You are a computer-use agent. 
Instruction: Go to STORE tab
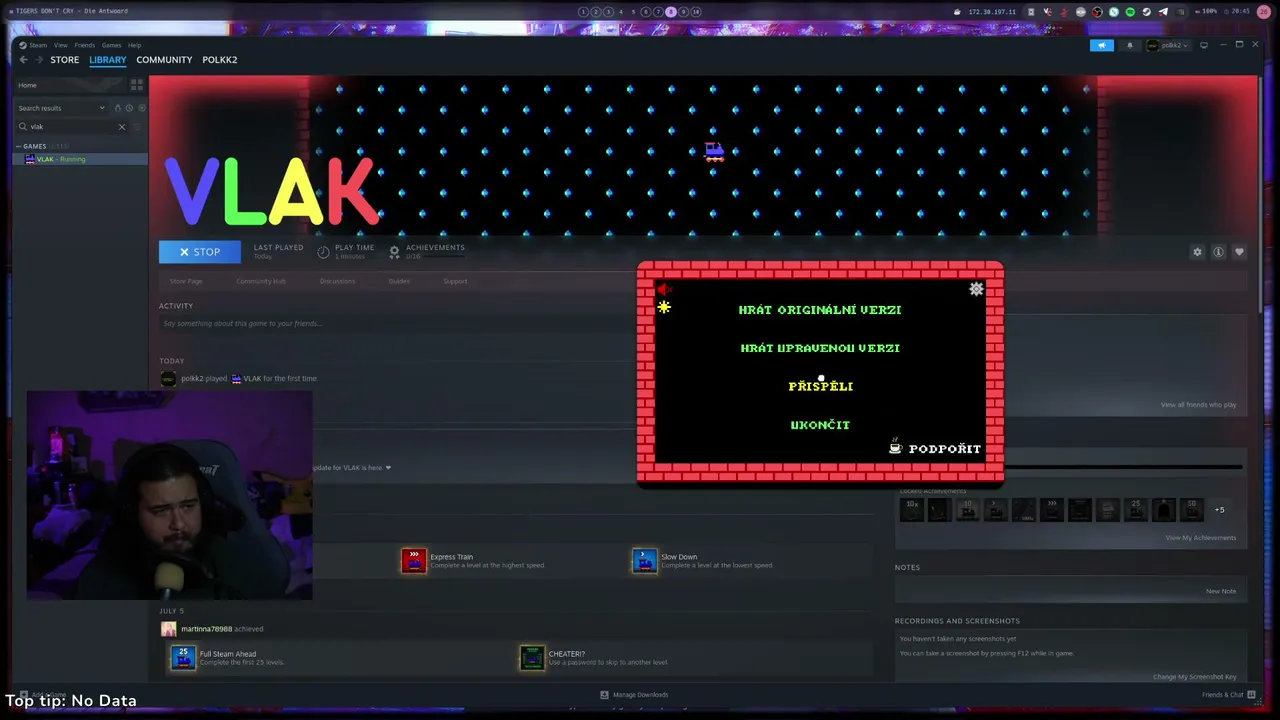[65, 60]
